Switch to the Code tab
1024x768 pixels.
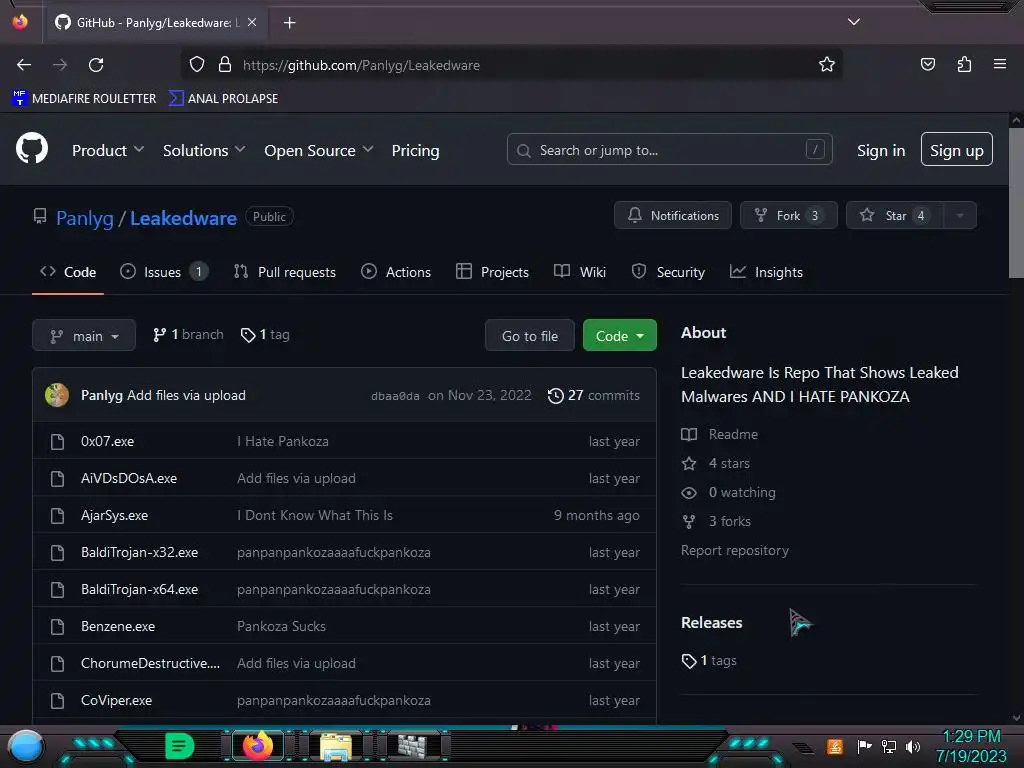tap(68, 272)
